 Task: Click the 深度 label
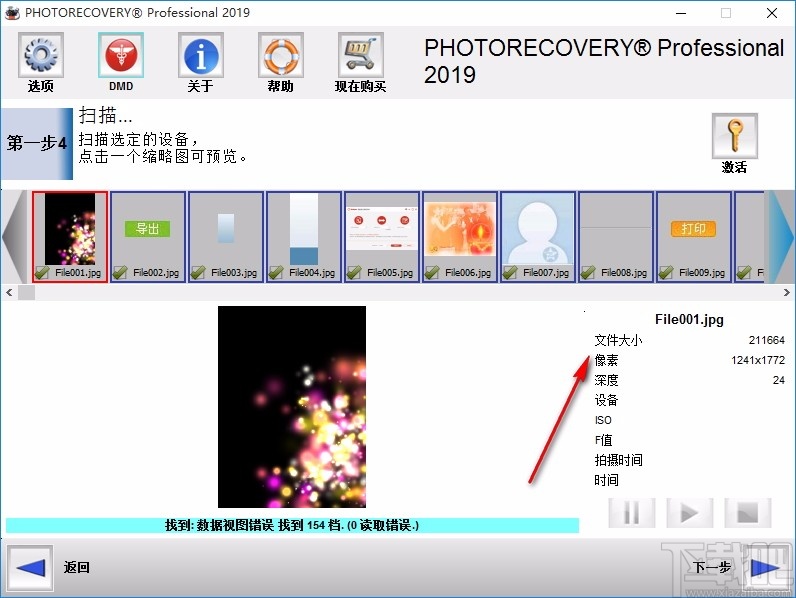coord(606,380)
